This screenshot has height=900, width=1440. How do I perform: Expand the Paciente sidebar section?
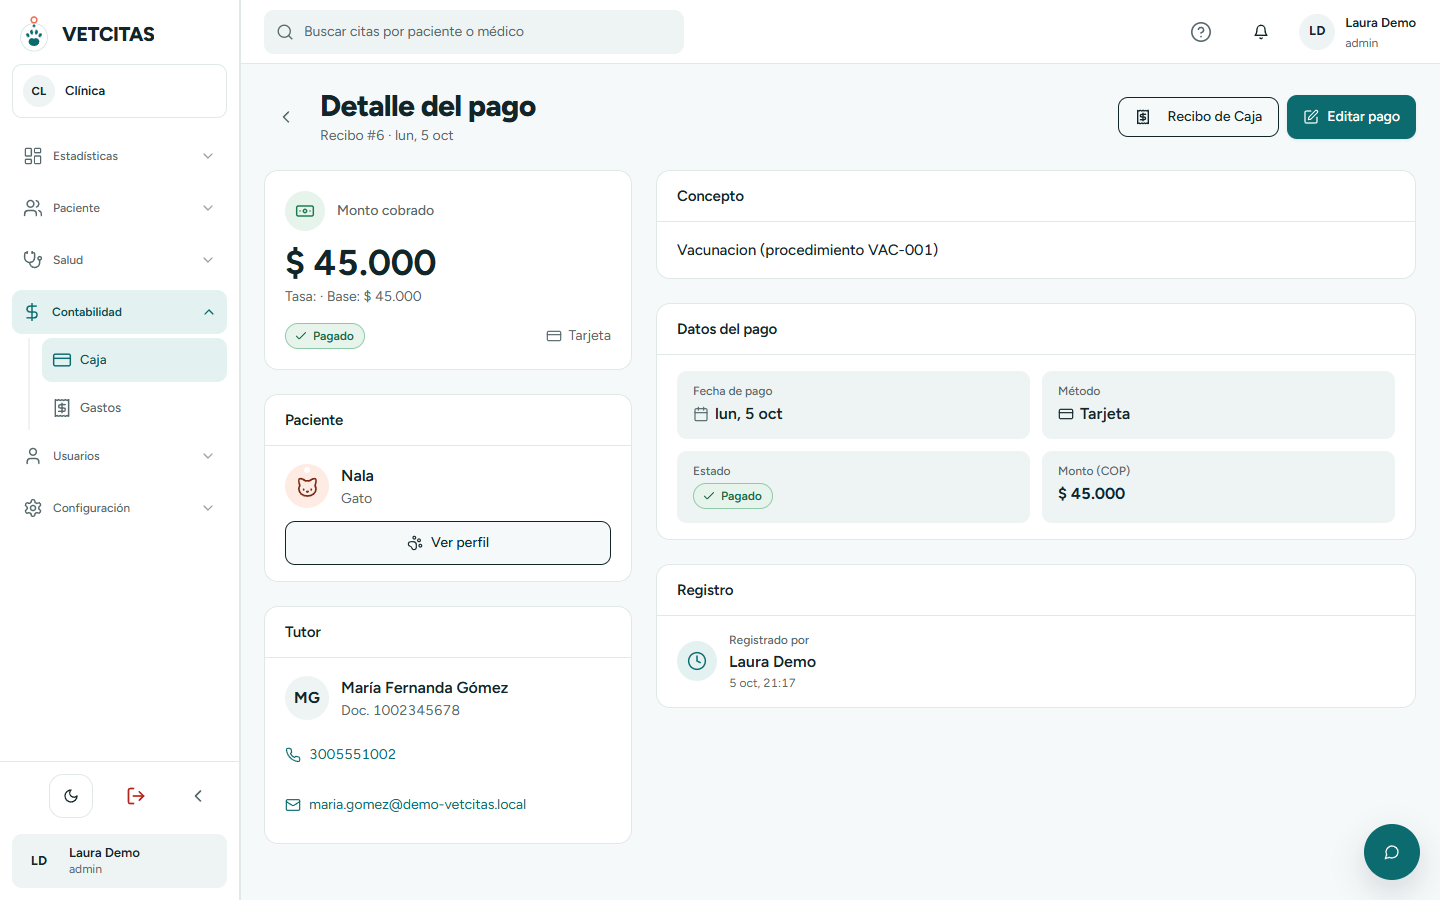(119, 208)
